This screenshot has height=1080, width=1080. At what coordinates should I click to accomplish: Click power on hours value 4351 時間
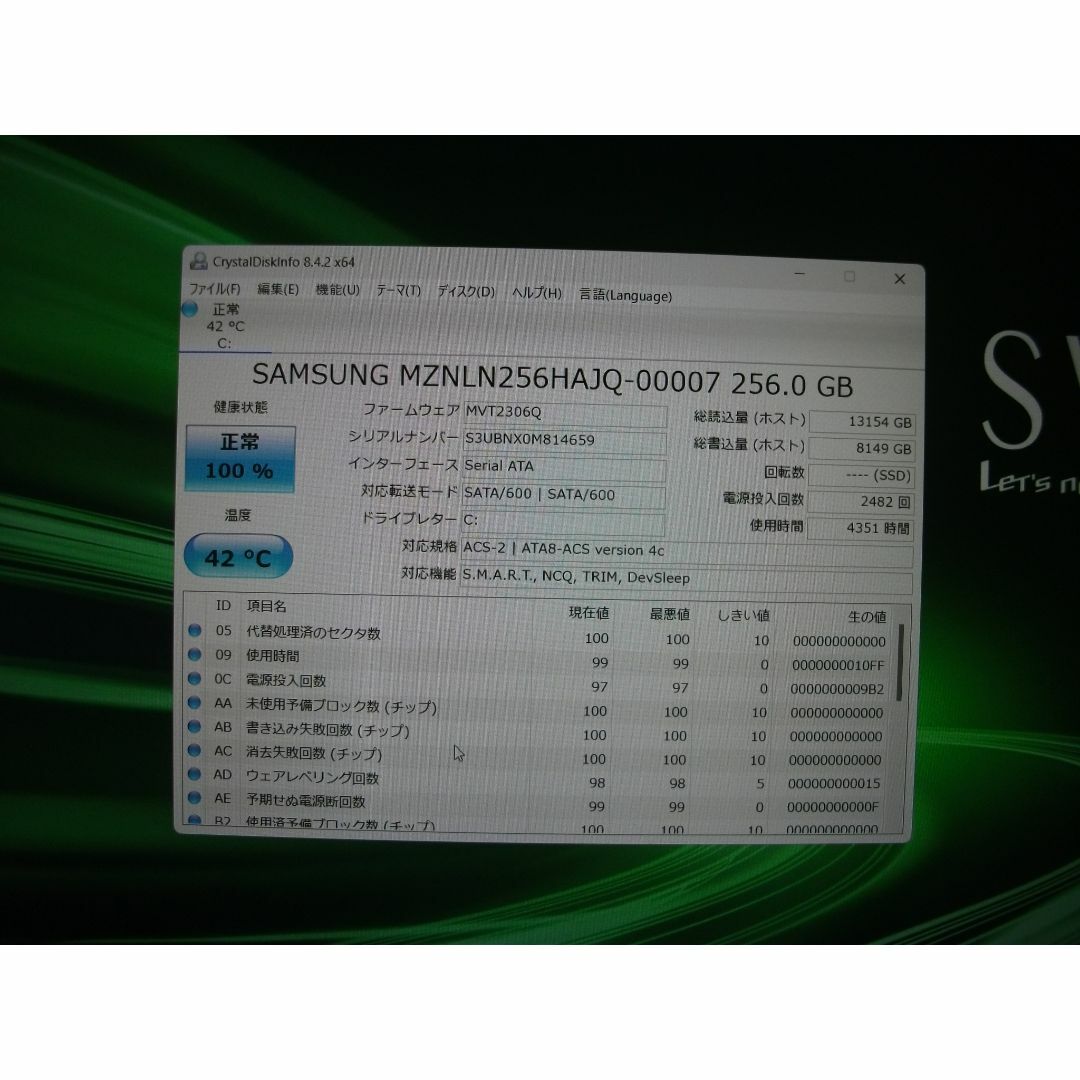860,529
